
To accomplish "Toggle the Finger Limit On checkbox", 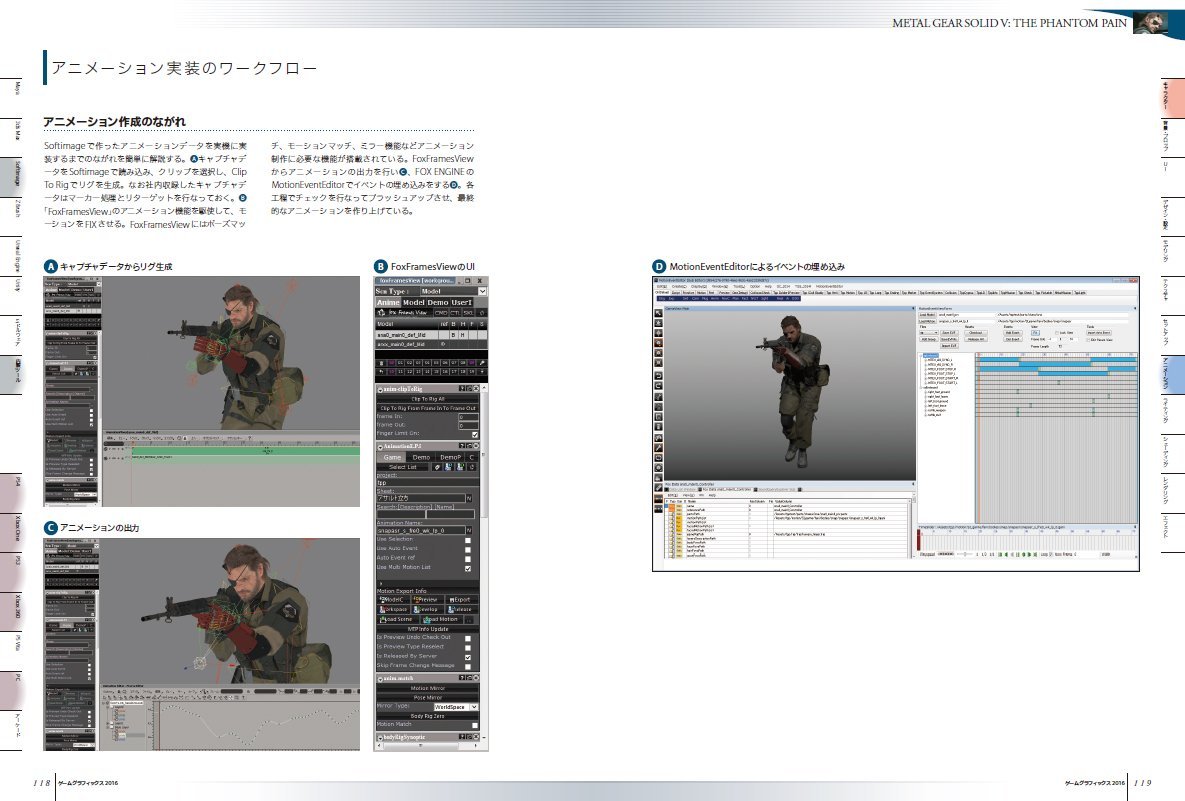I will pos(474,434).
